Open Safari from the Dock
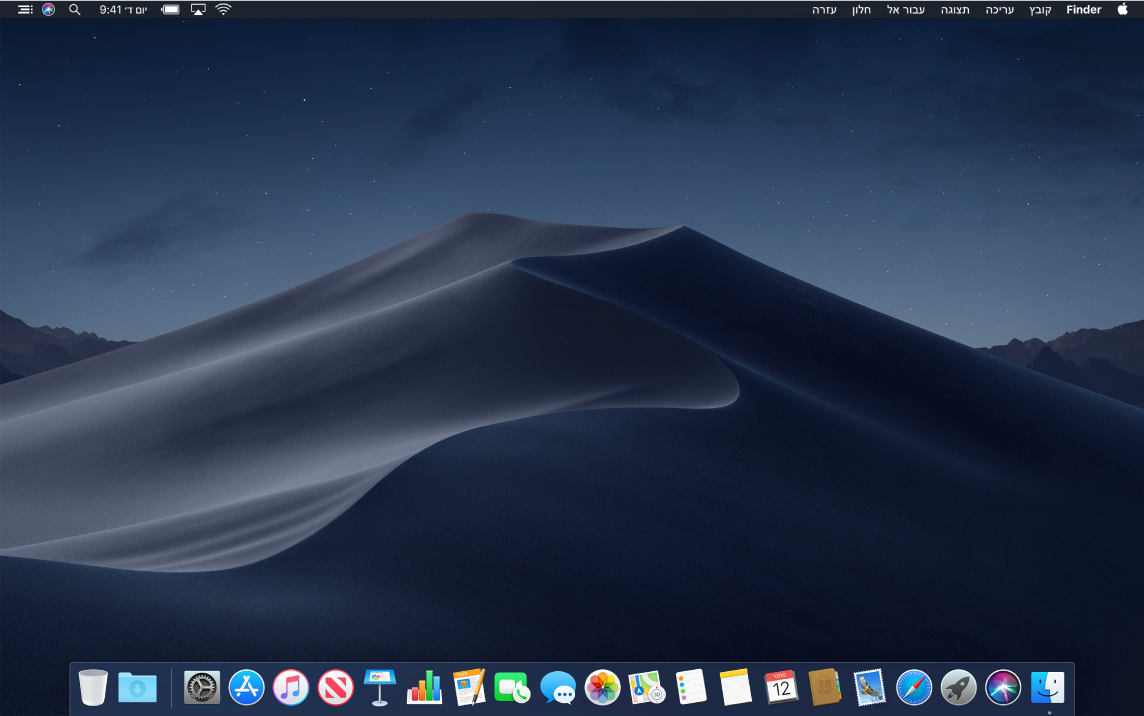 914,687
